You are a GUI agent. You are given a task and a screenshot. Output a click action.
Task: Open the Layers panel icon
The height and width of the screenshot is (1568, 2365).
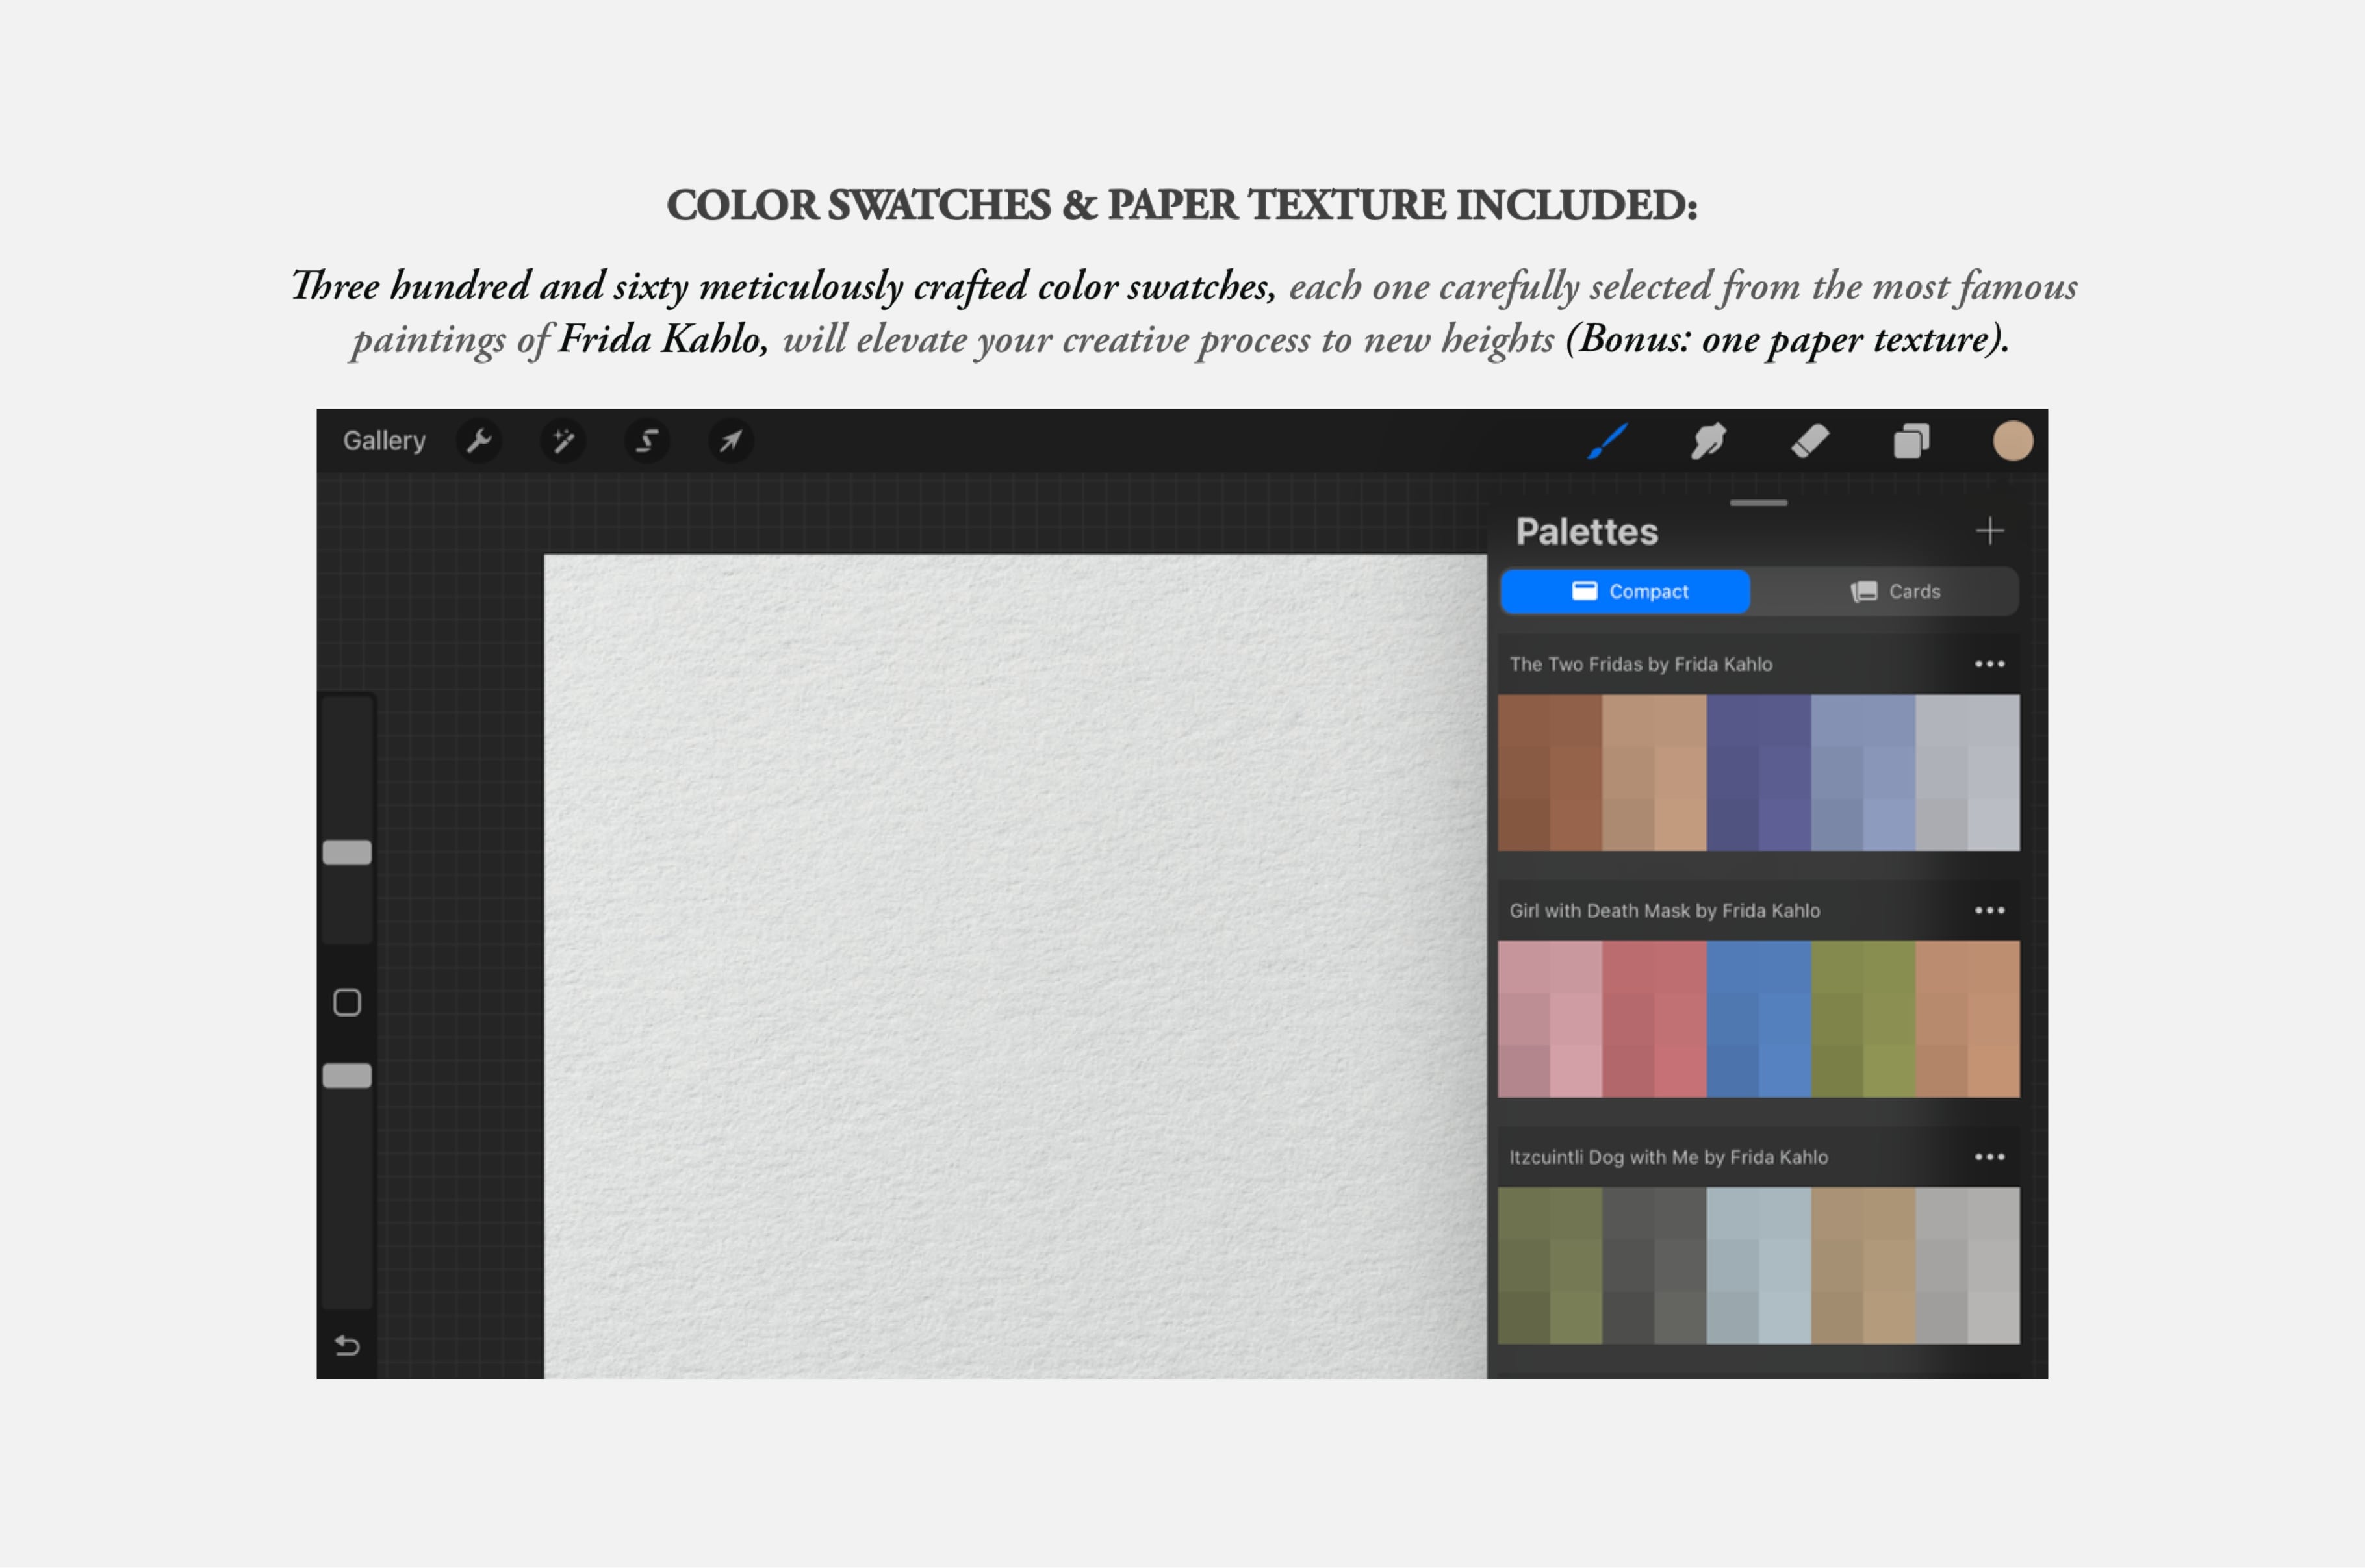click(1911, 441)
